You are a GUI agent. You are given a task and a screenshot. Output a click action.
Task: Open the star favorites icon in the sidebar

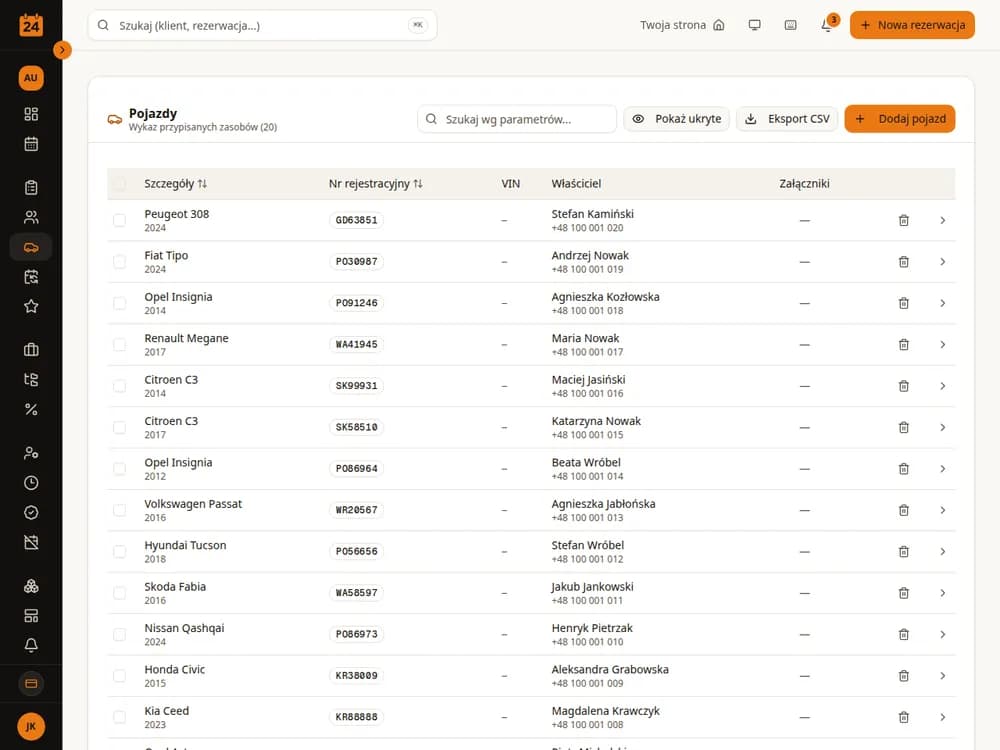pyautogui.click(x=31, y=306)
